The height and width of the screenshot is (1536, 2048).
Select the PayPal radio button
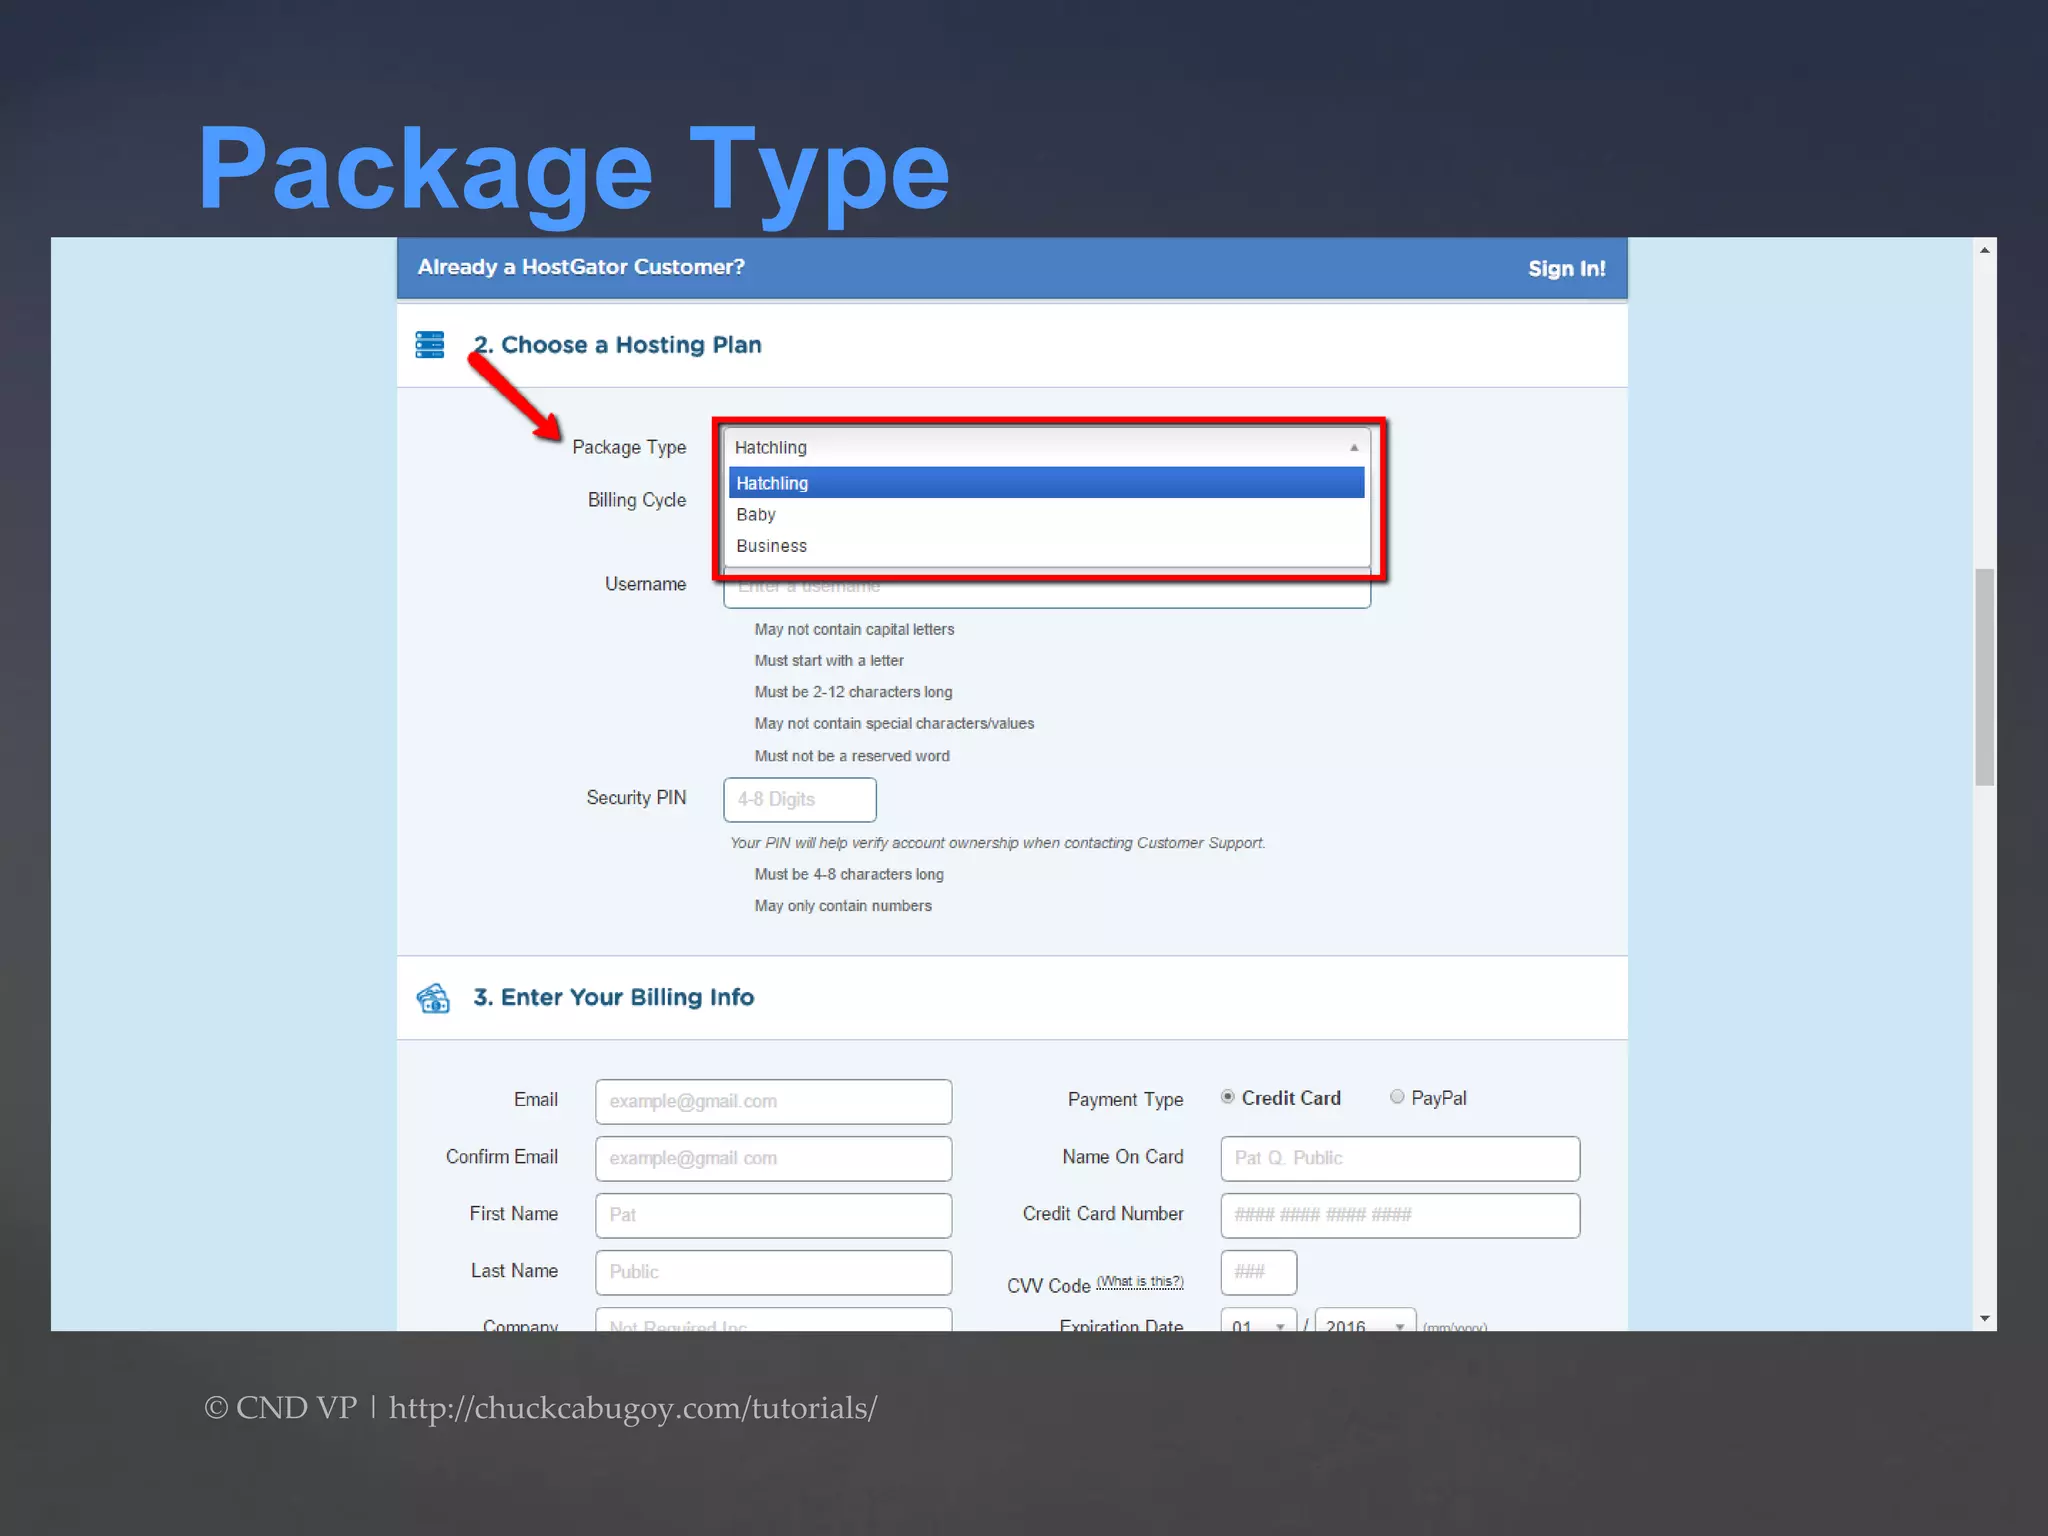1397,1097
